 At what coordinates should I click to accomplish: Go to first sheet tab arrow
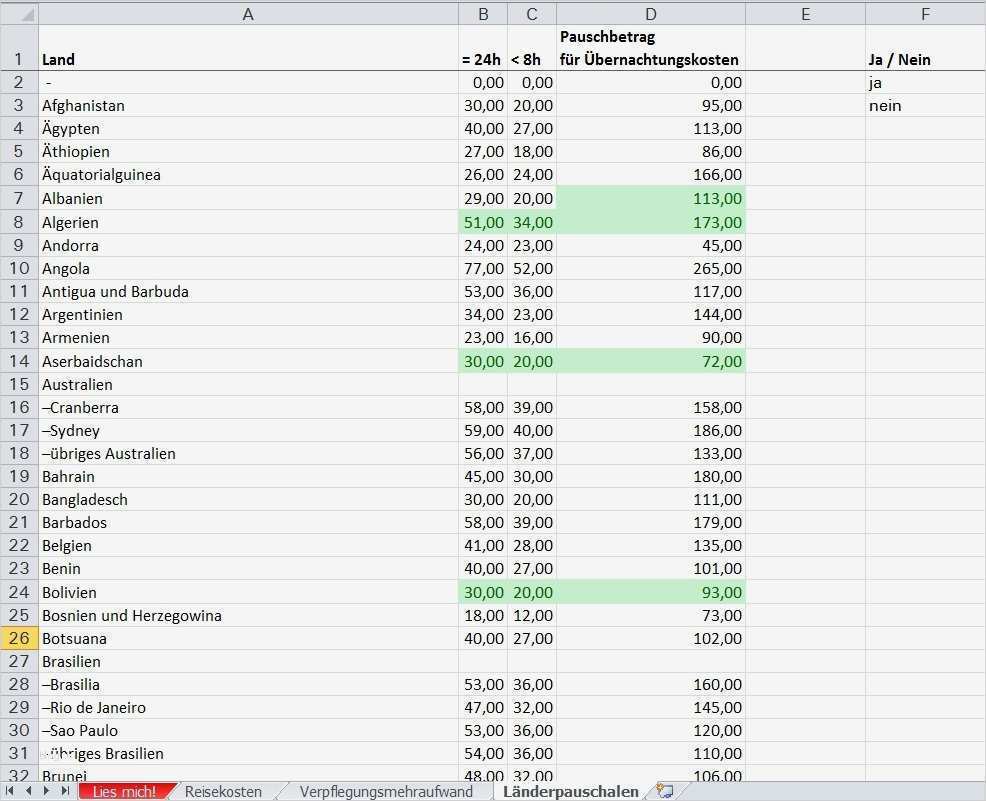[9, 791]
